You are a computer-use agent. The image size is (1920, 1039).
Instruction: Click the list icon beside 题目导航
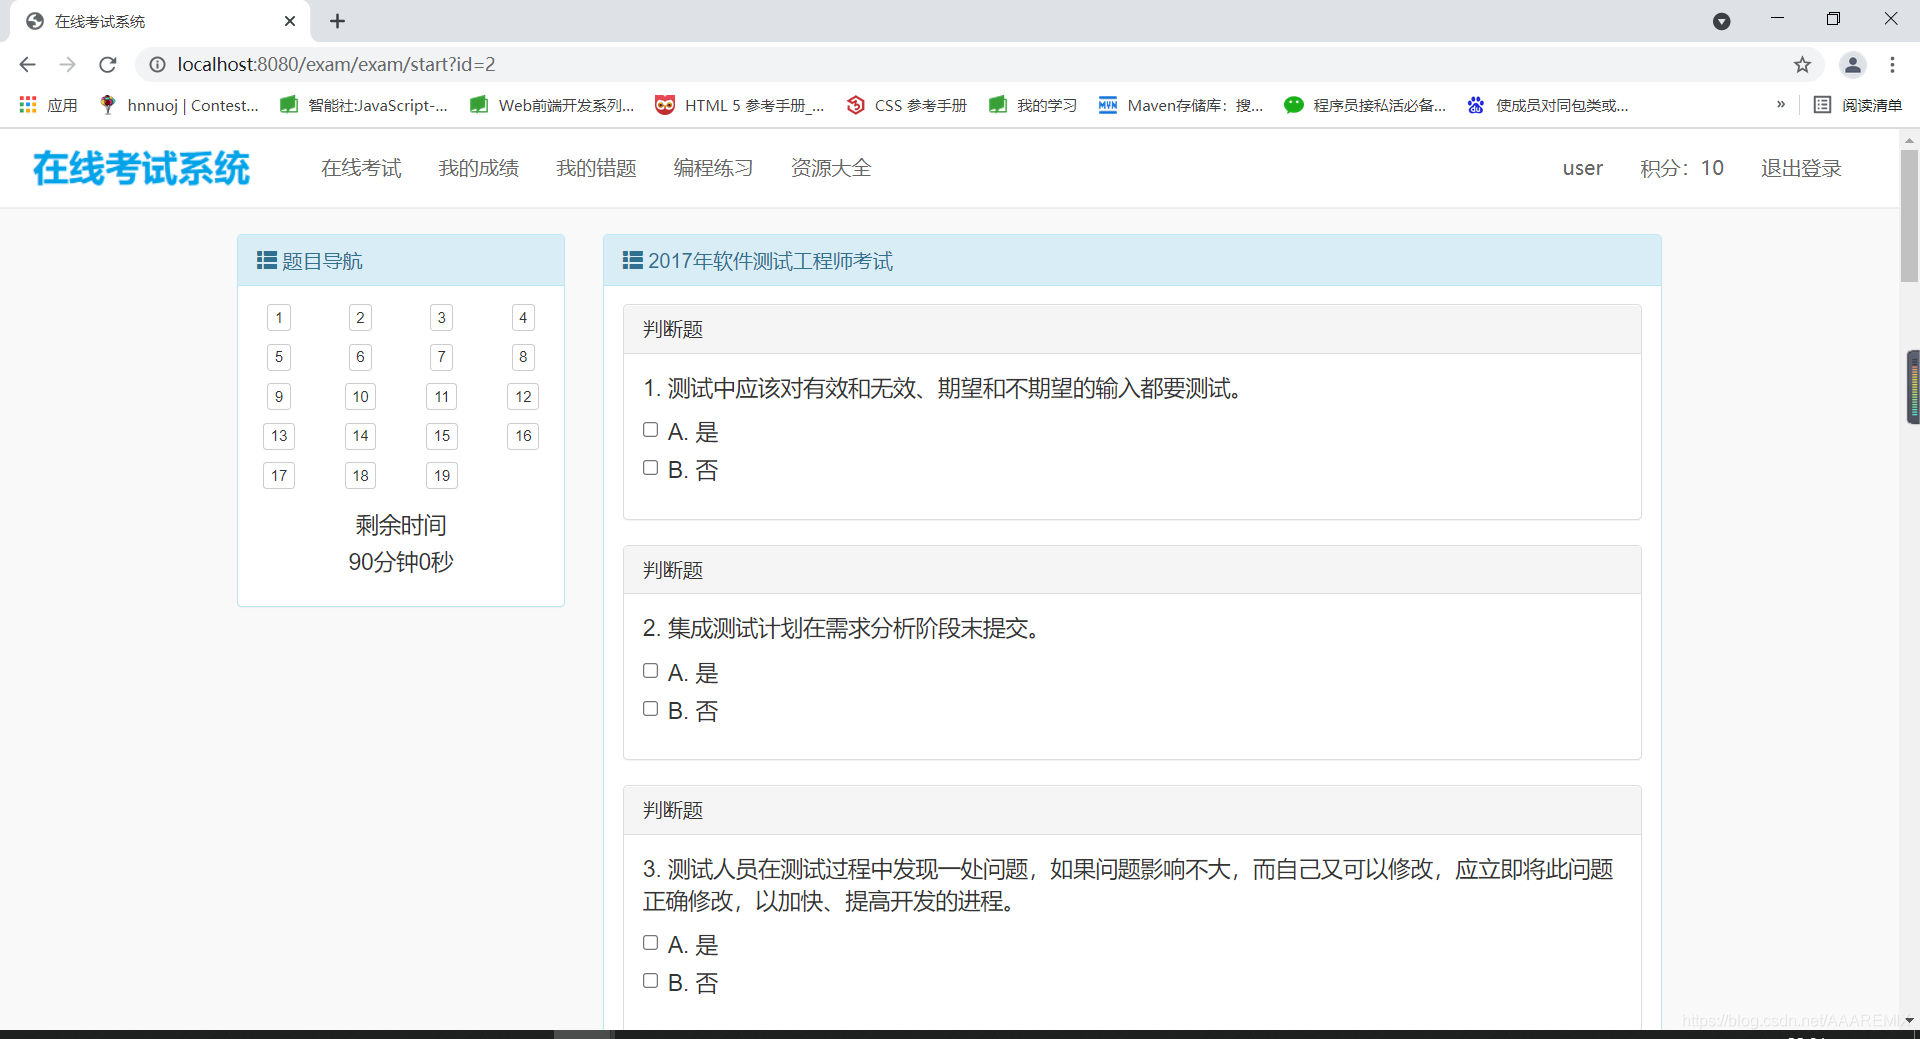[x=267, y=261]
